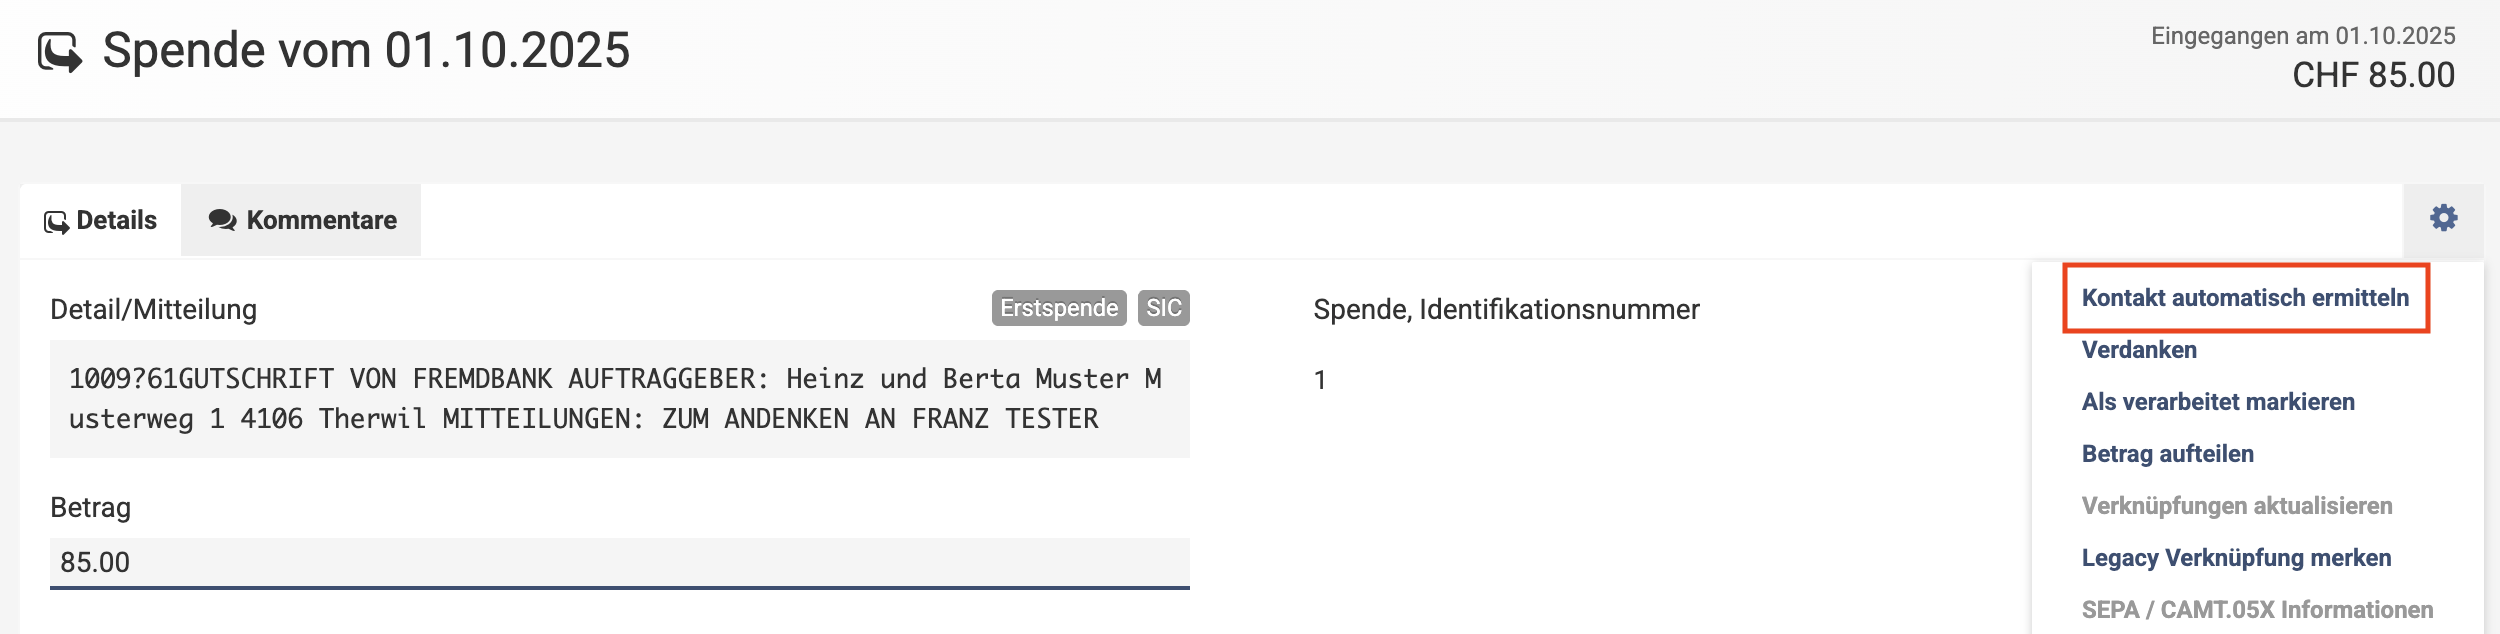
Task: Click the CHF 85.00 amount
Action: 2373,75
